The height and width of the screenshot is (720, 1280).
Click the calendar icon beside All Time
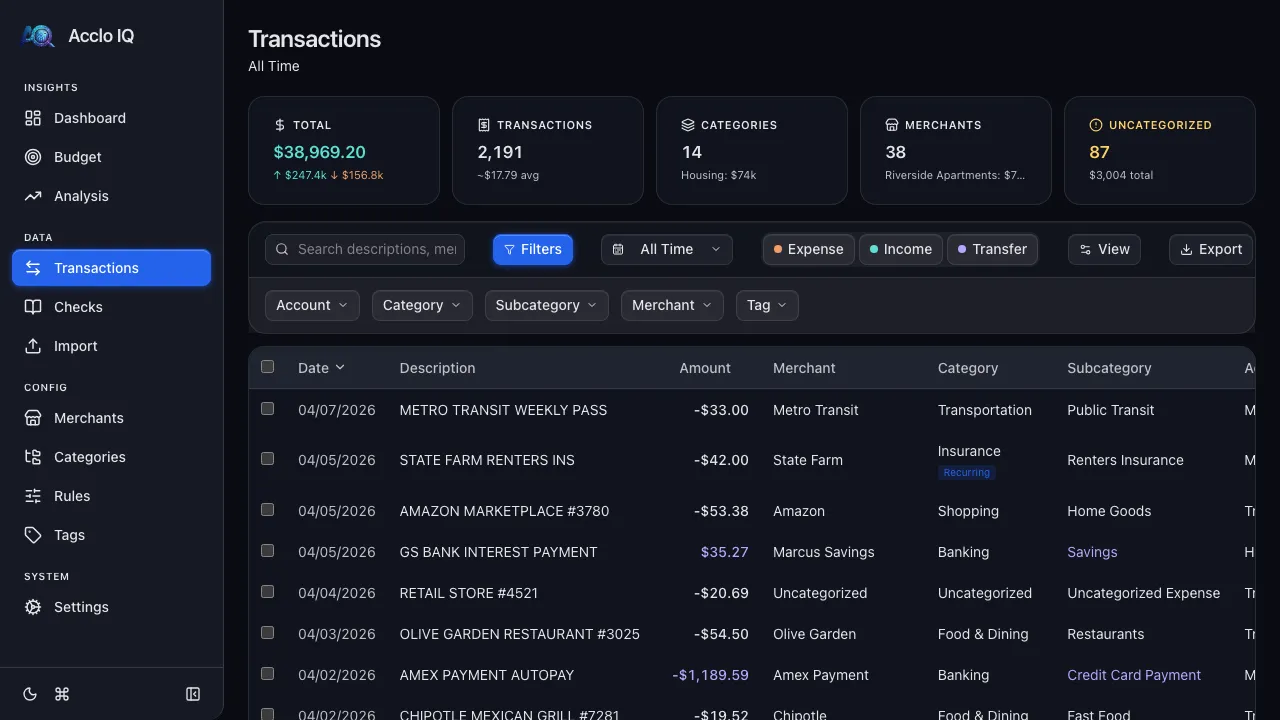618,249
